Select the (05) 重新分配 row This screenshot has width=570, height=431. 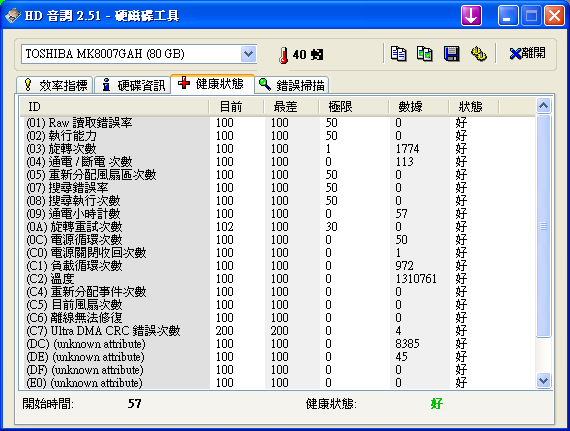coord(277,175)
